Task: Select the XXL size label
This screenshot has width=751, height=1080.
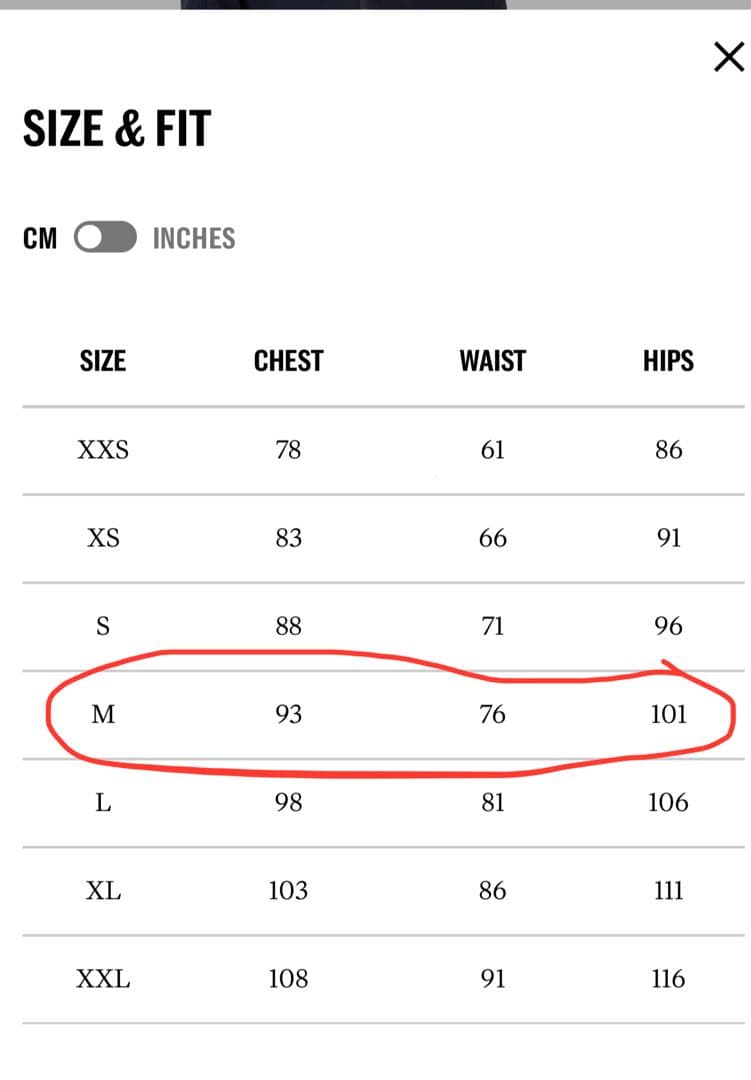Action: tap(103, 978)
